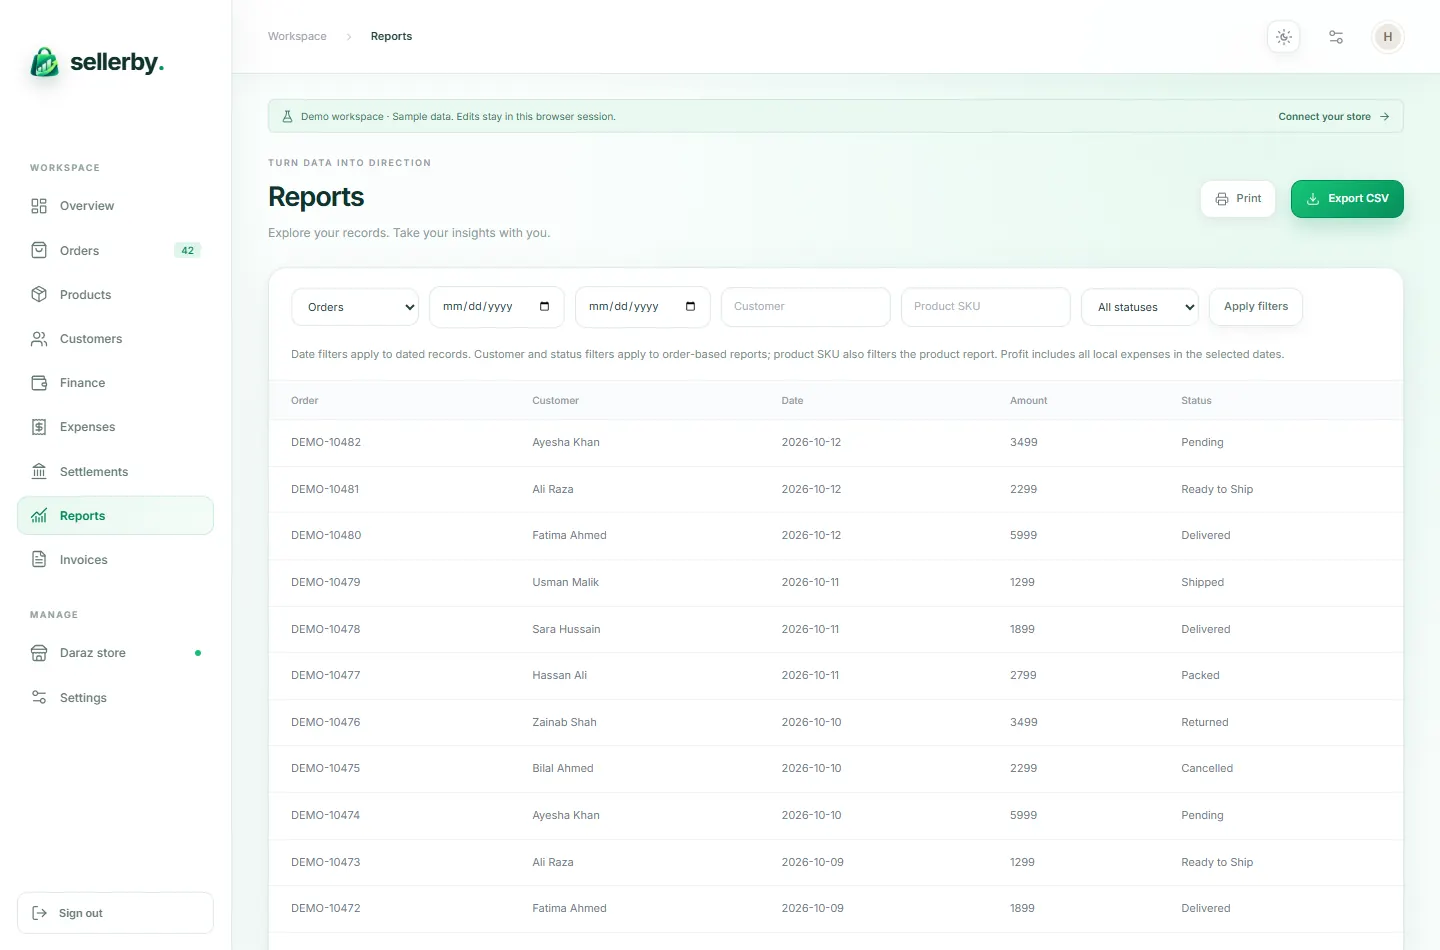Click the Orders clipboard icon in sidebar
This screenshot has width=1440, height=950.
click(39, 250)
